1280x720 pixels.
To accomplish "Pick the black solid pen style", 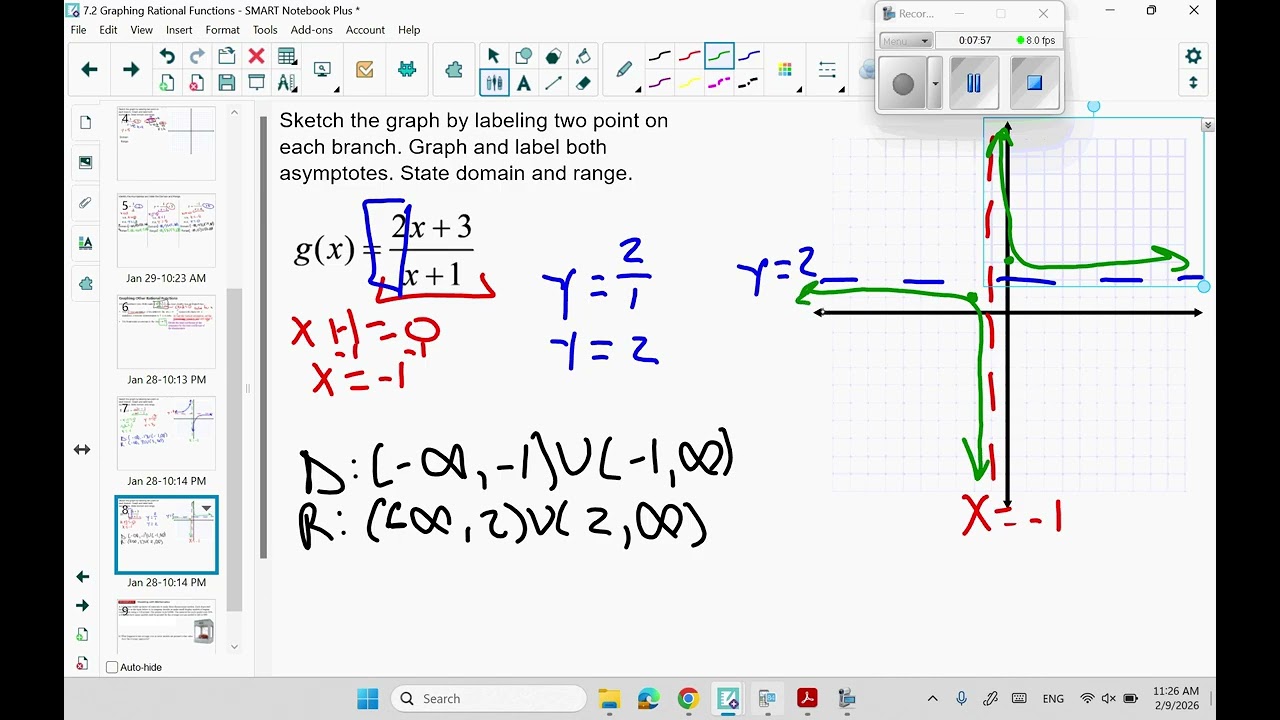I will pyautogui.click(x=660, y=56).
